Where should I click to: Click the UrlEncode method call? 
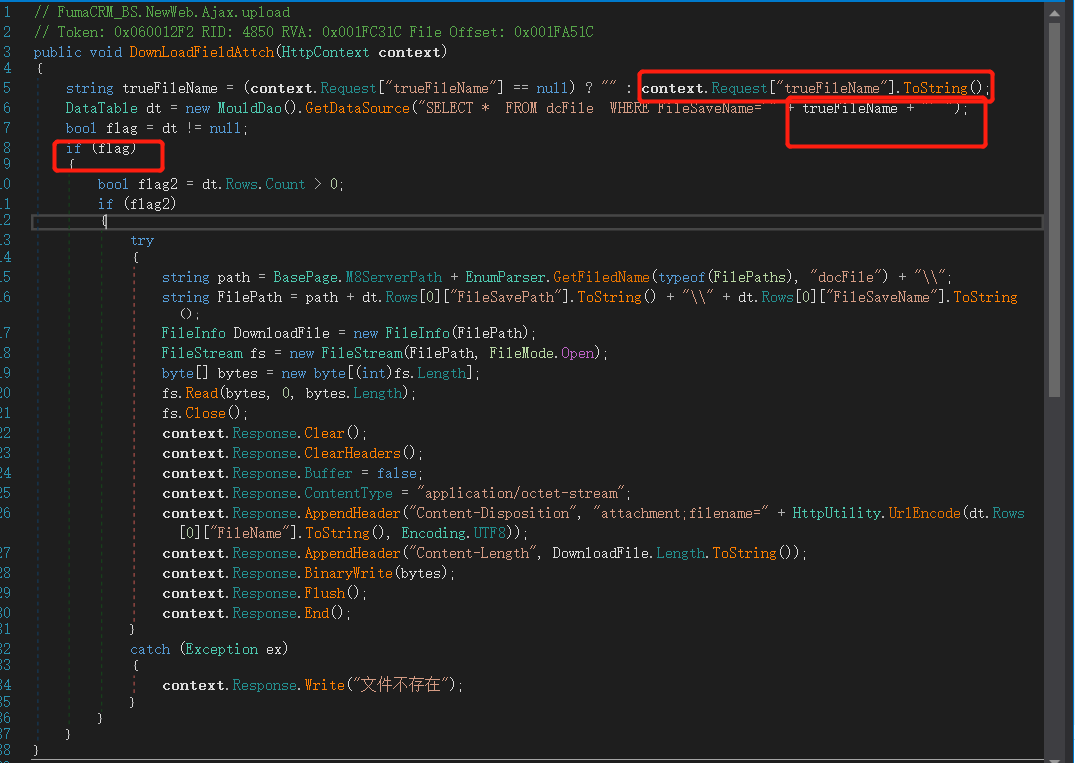pyautogui.click(x=925, y=513)
